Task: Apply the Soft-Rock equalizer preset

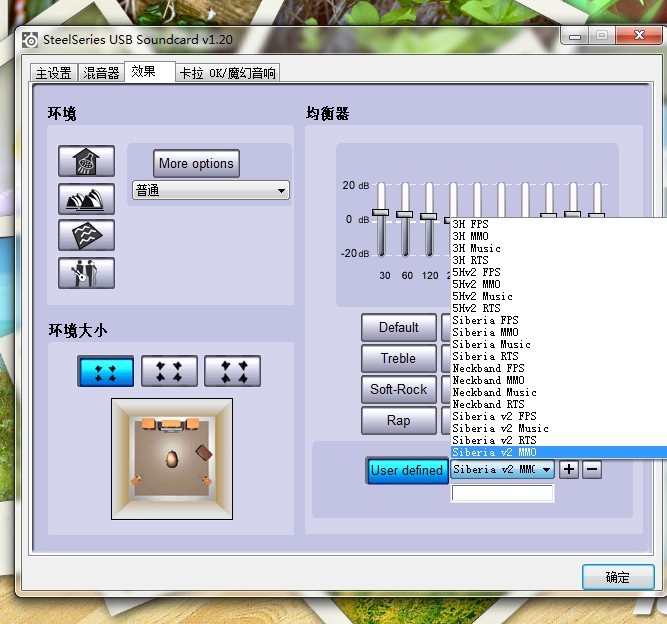Action: tap(399, 389)
